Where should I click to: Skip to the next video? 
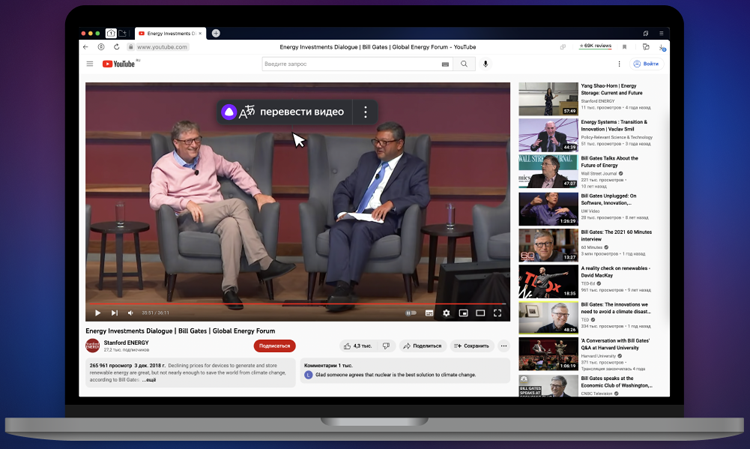pyautogui.click(x=114, y=313)
